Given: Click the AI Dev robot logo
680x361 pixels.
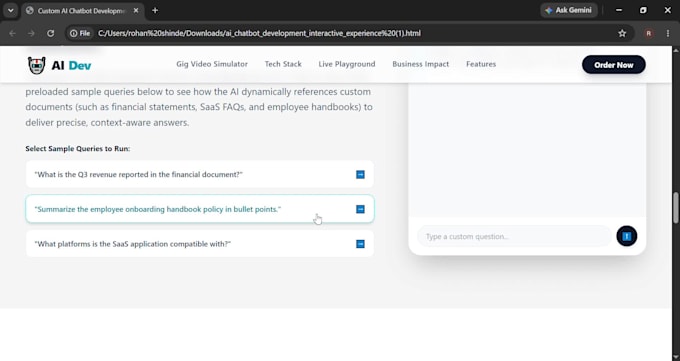Looking at the screenshot, I should pos(37,65).
